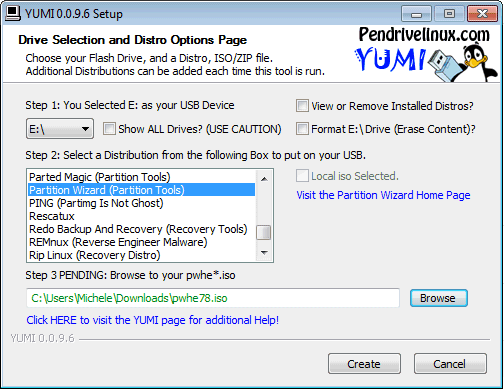504x389 pixels.
Task: Click the distro list scroll up arrow
Action: coord(264,179)
